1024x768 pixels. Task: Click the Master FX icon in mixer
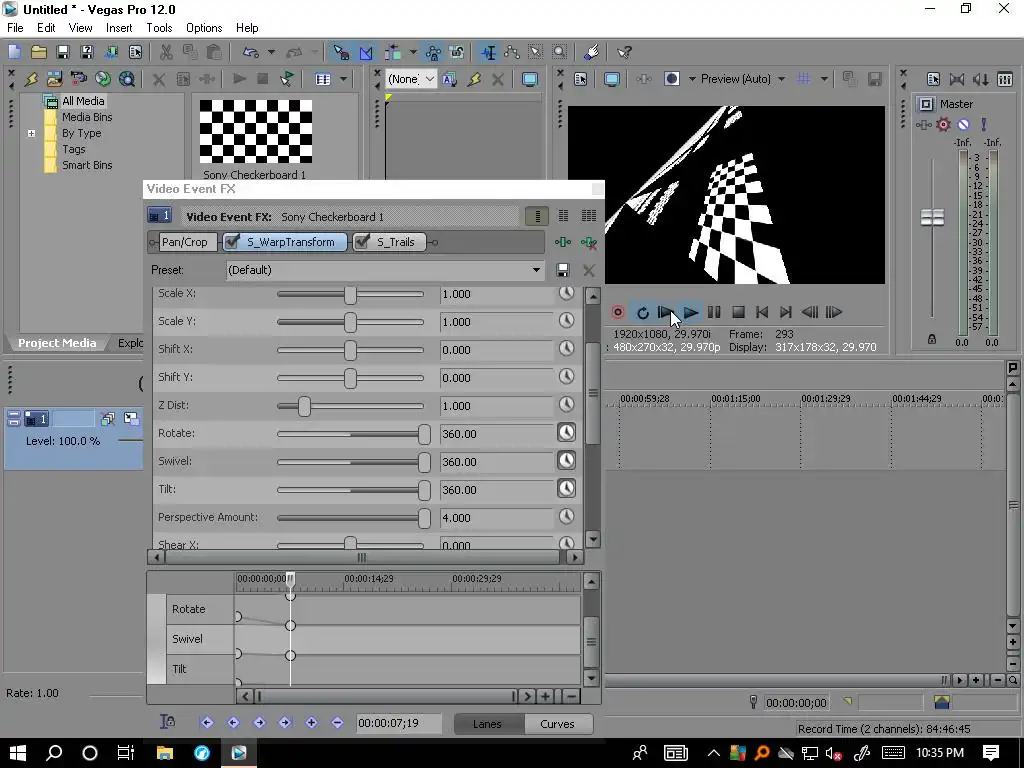pyautogui.click(x=923, y=124)
